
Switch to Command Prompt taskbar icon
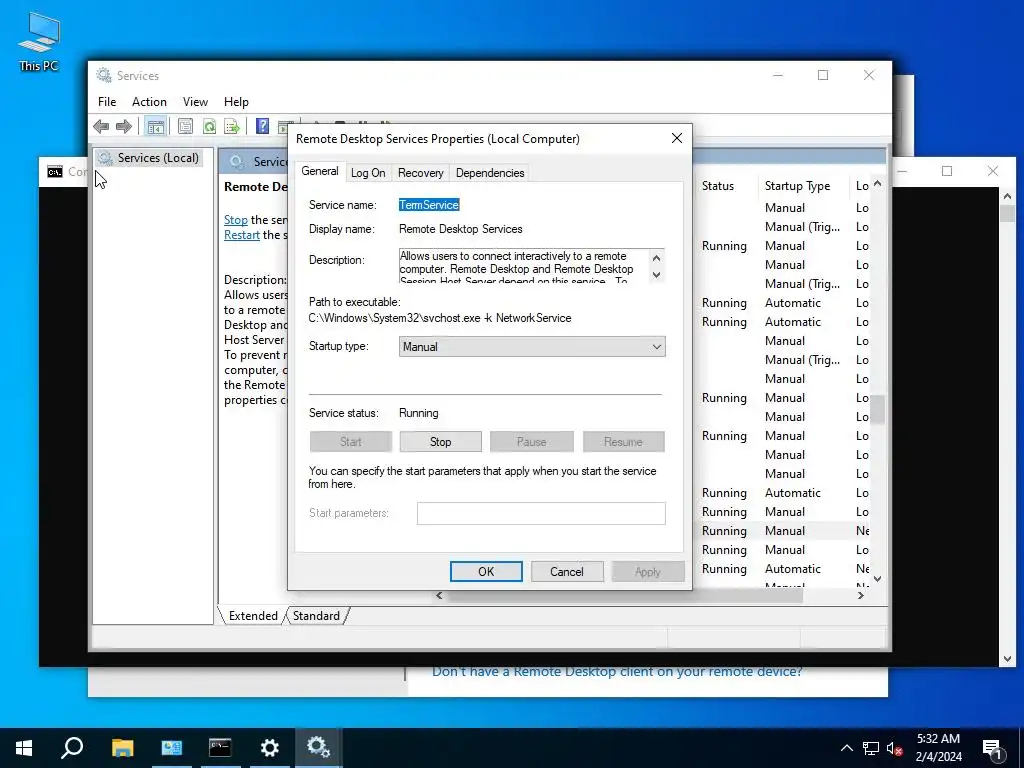220,747
